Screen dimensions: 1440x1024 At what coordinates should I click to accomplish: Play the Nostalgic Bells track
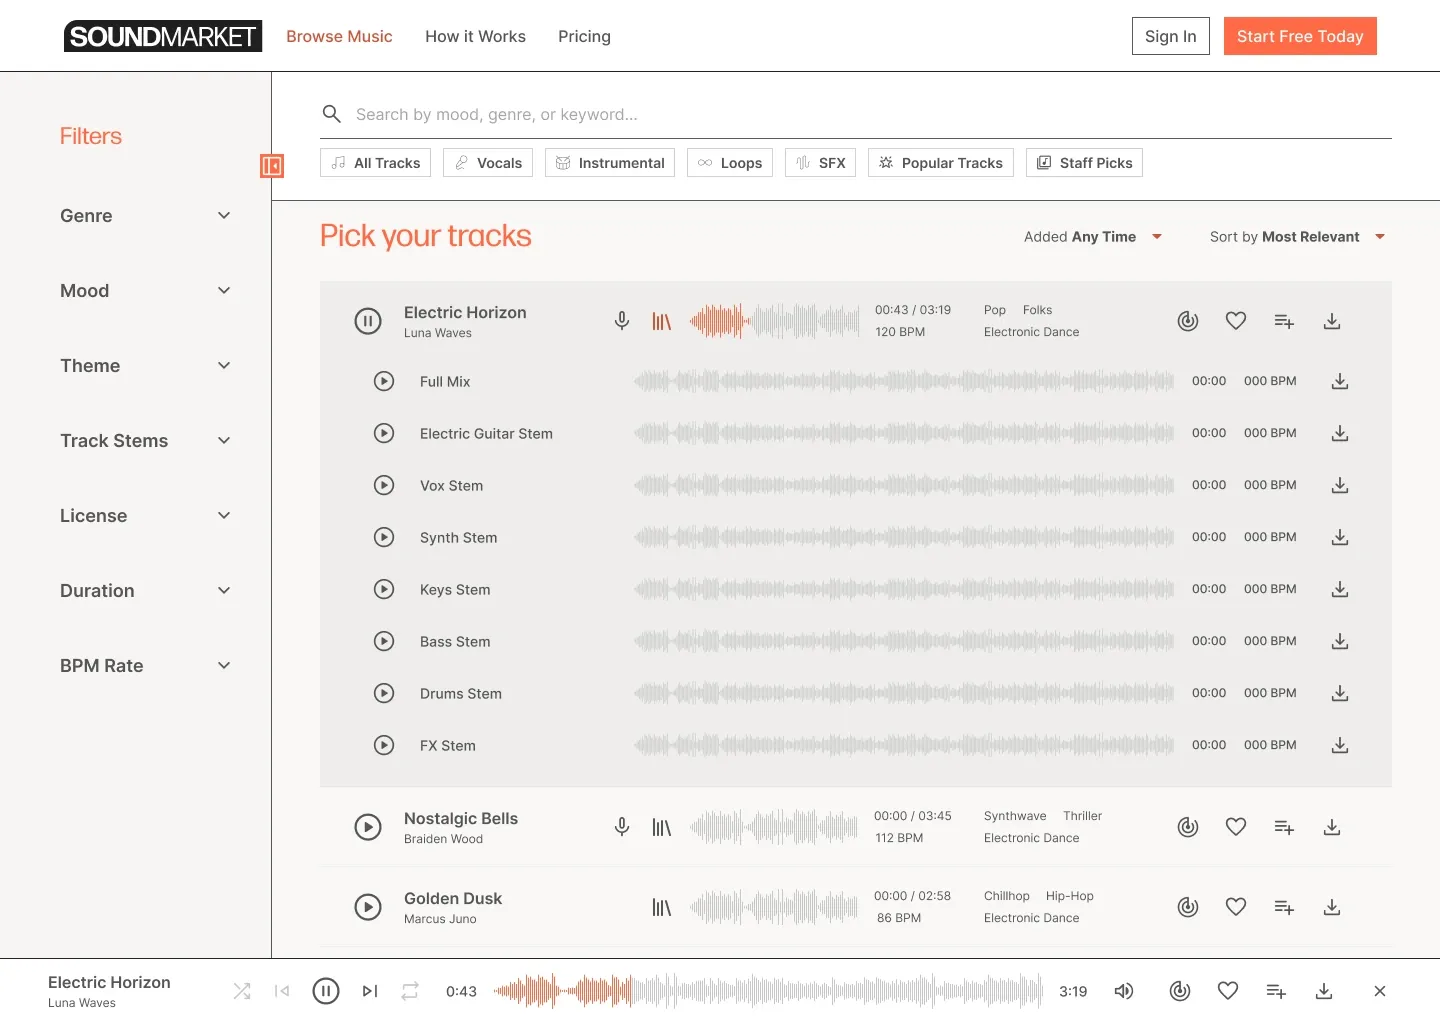coord(368,827)
